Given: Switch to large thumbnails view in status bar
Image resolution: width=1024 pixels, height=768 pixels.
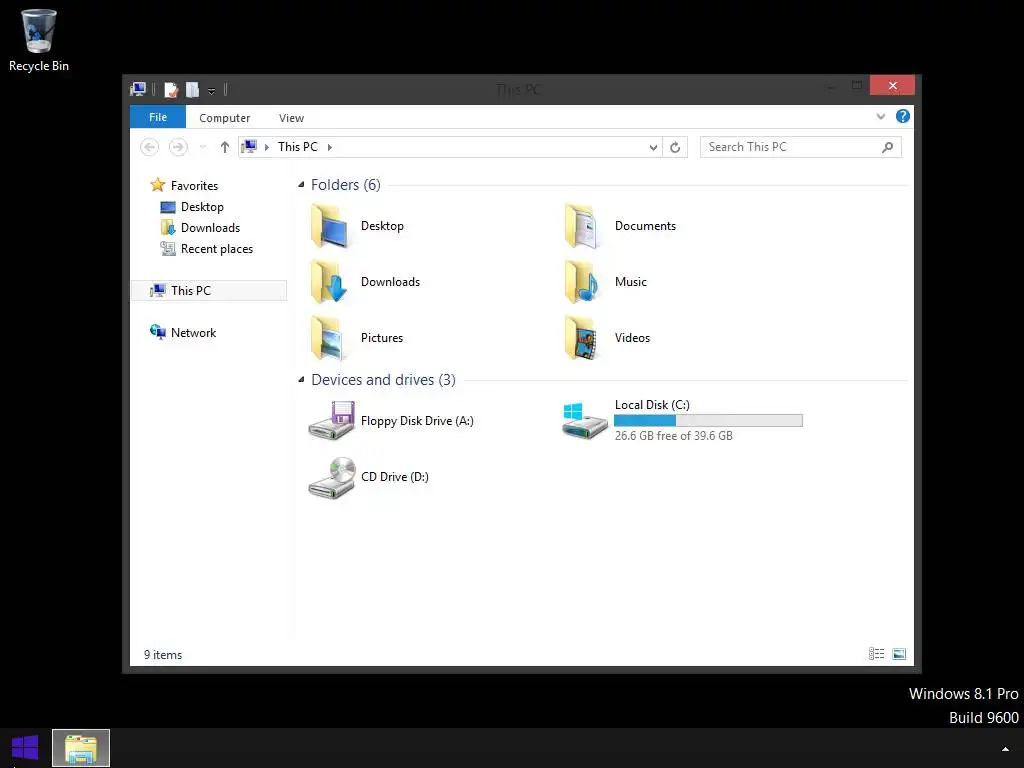Looking at the screenshot, I should [x=899, y=654].
